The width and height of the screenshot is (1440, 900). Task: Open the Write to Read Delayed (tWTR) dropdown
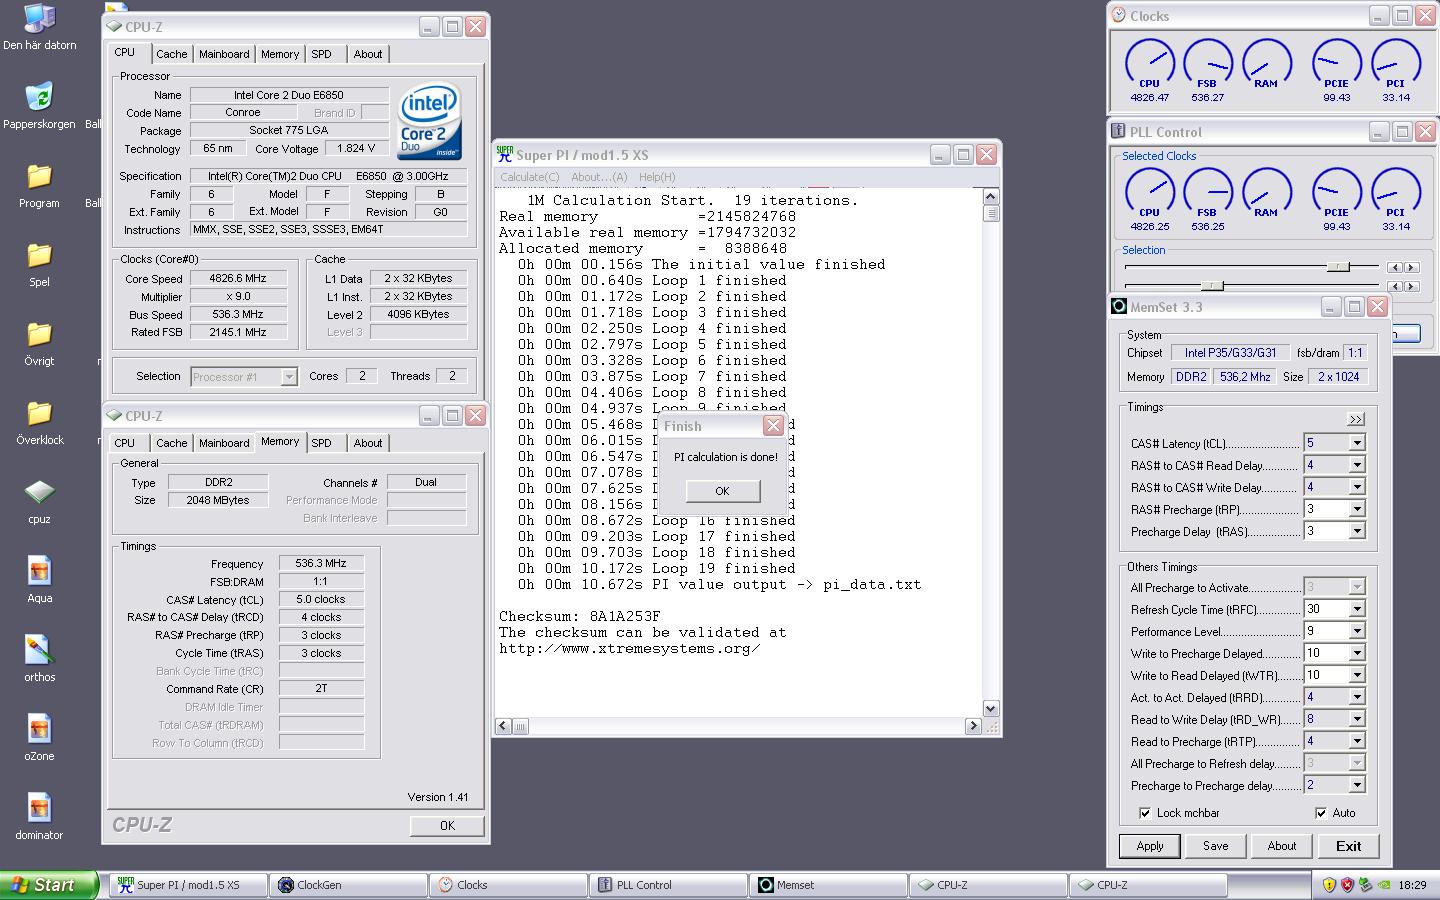pos(1357,675)
